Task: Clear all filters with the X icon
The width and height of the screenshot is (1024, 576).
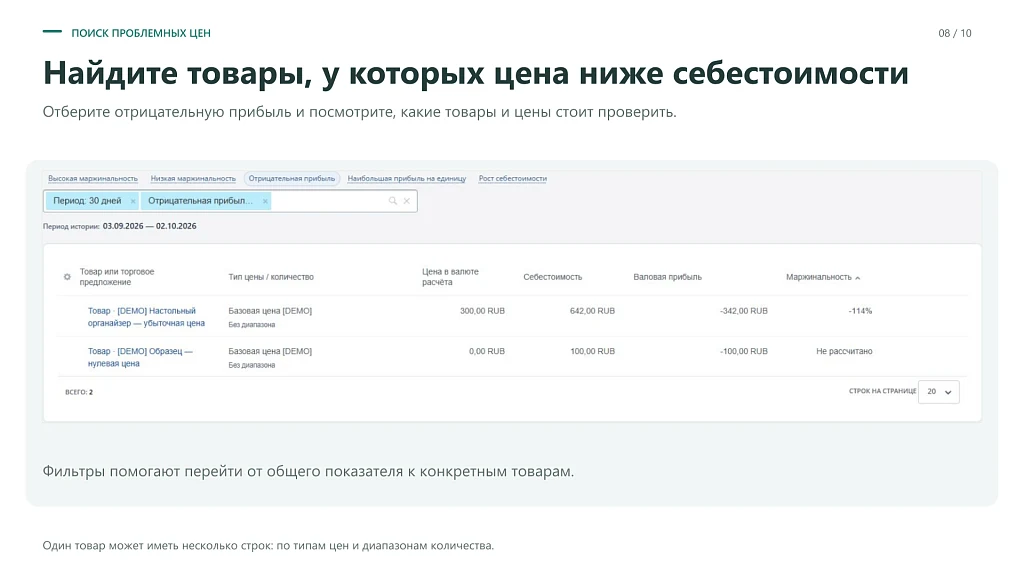Action: [407, 201]
